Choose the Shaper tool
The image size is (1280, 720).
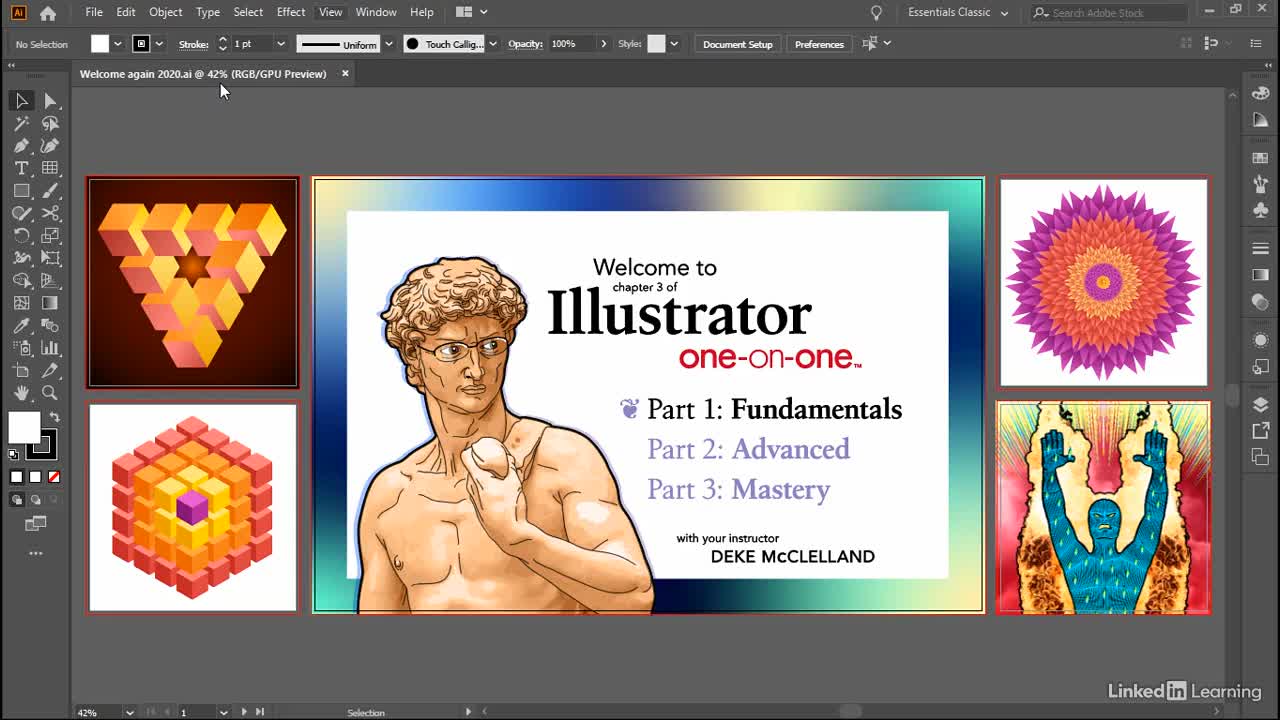(21, 213)
